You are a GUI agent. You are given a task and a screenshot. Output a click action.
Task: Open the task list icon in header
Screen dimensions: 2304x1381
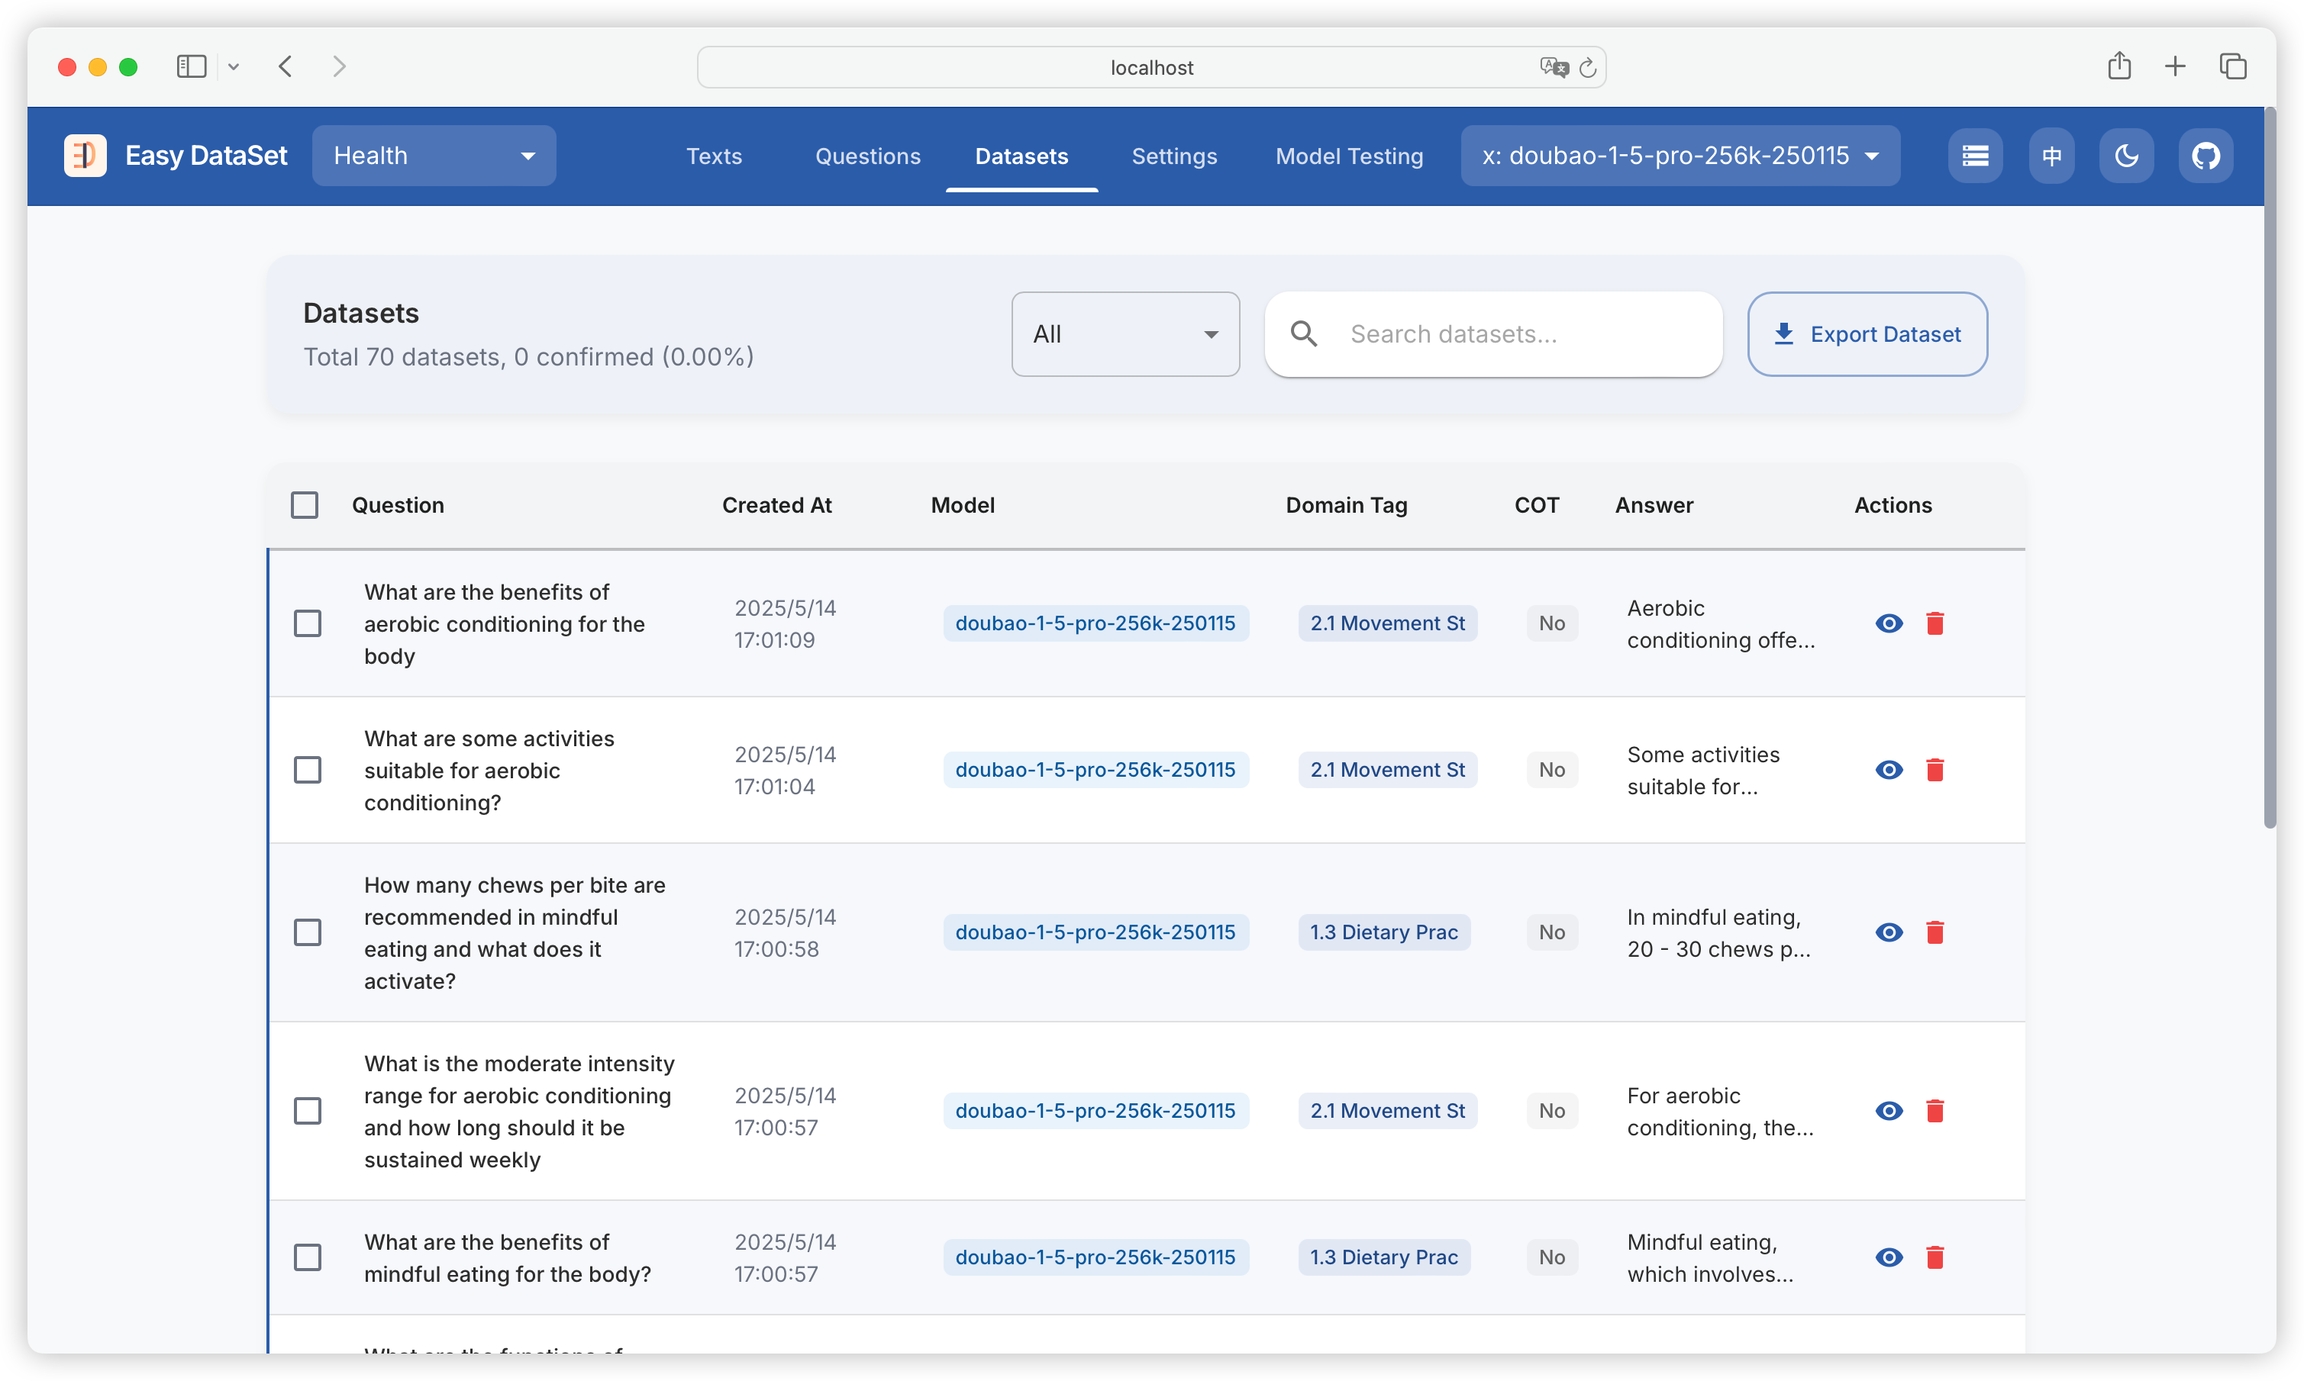[1974, 156]
